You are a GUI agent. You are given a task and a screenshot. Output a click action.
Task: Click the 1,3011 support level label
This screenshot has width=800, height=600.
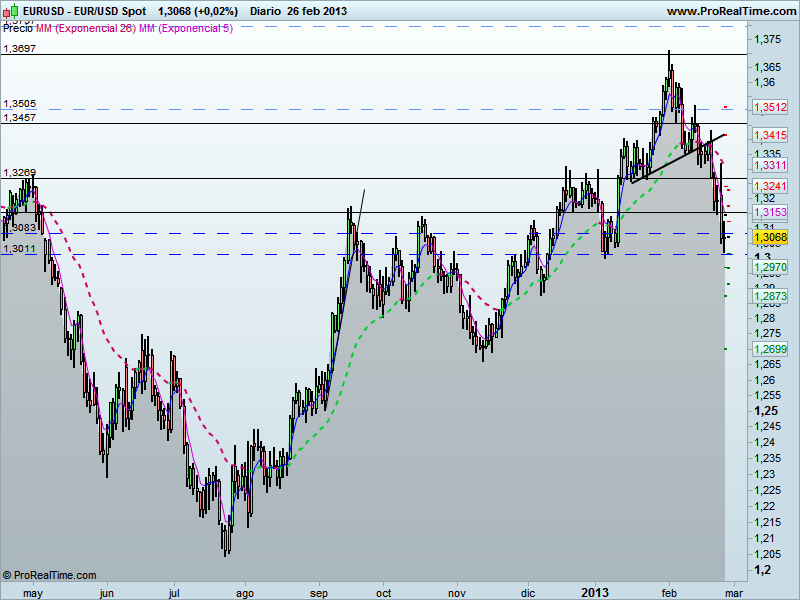(x=19, y=249)
